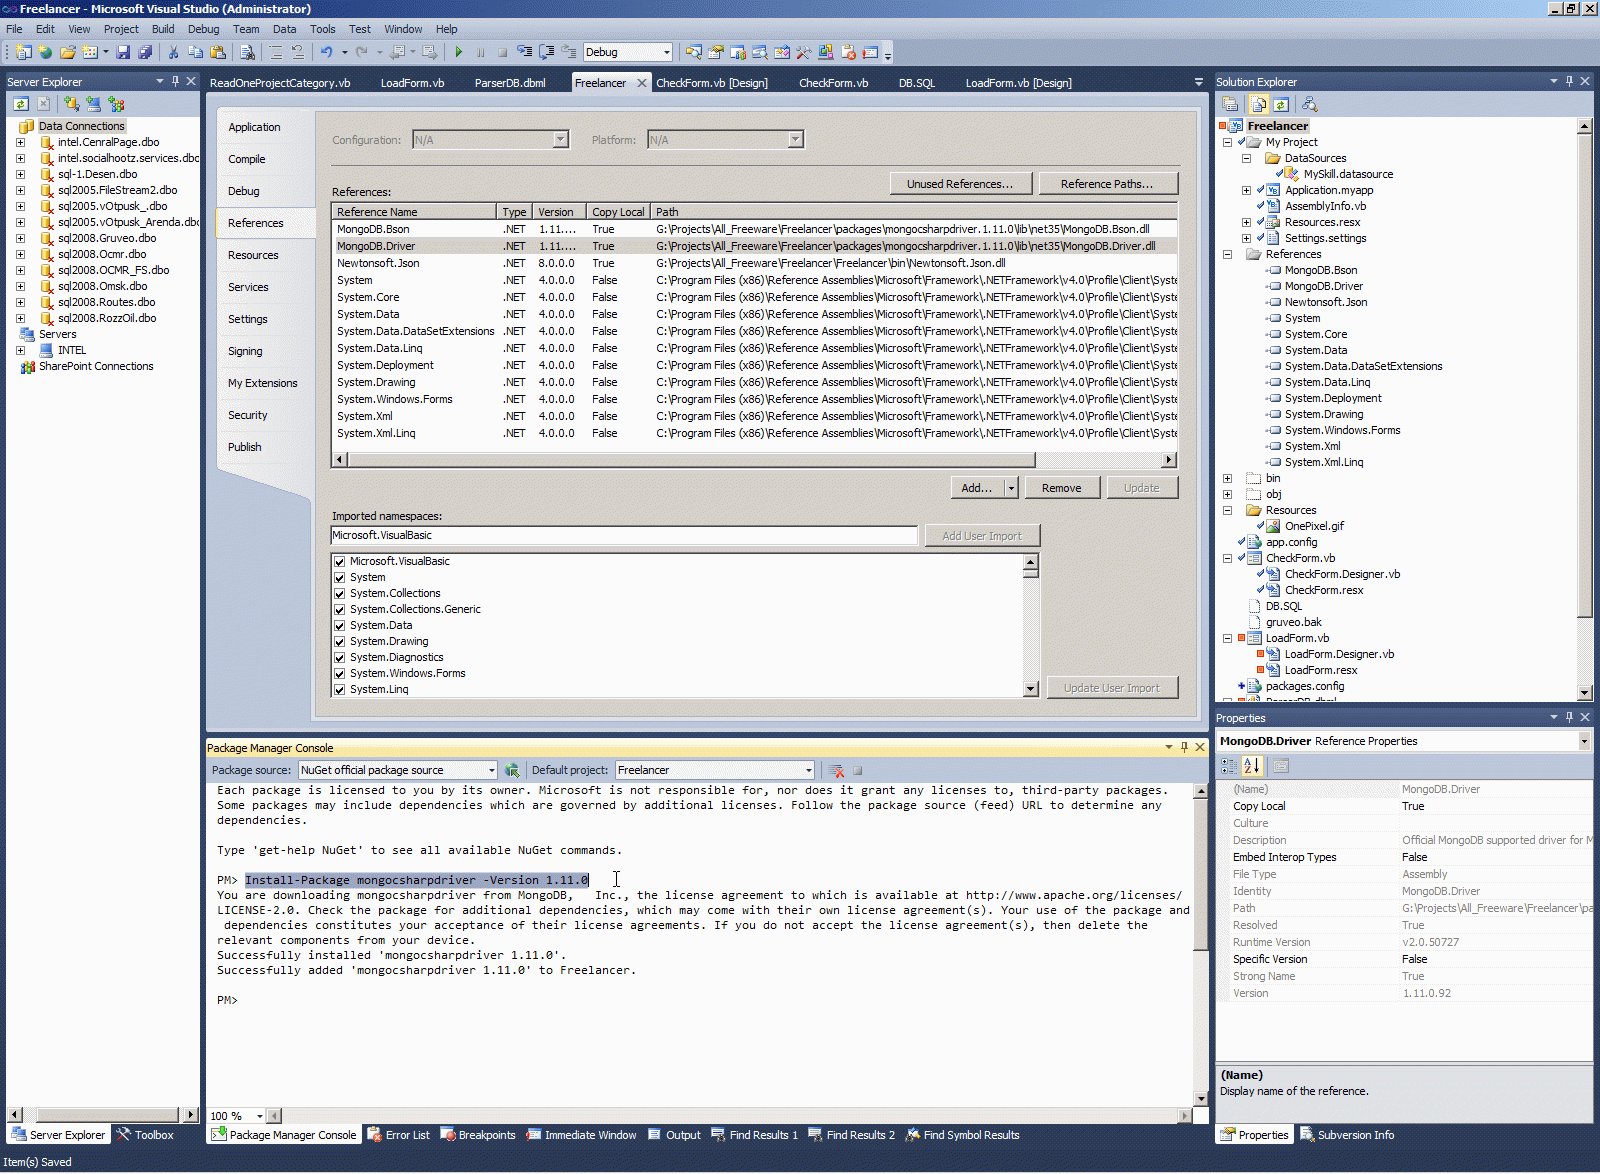The image size is (1600, 1174).
Task: Switch to the Error List tab
Action: pos(398,1135)
